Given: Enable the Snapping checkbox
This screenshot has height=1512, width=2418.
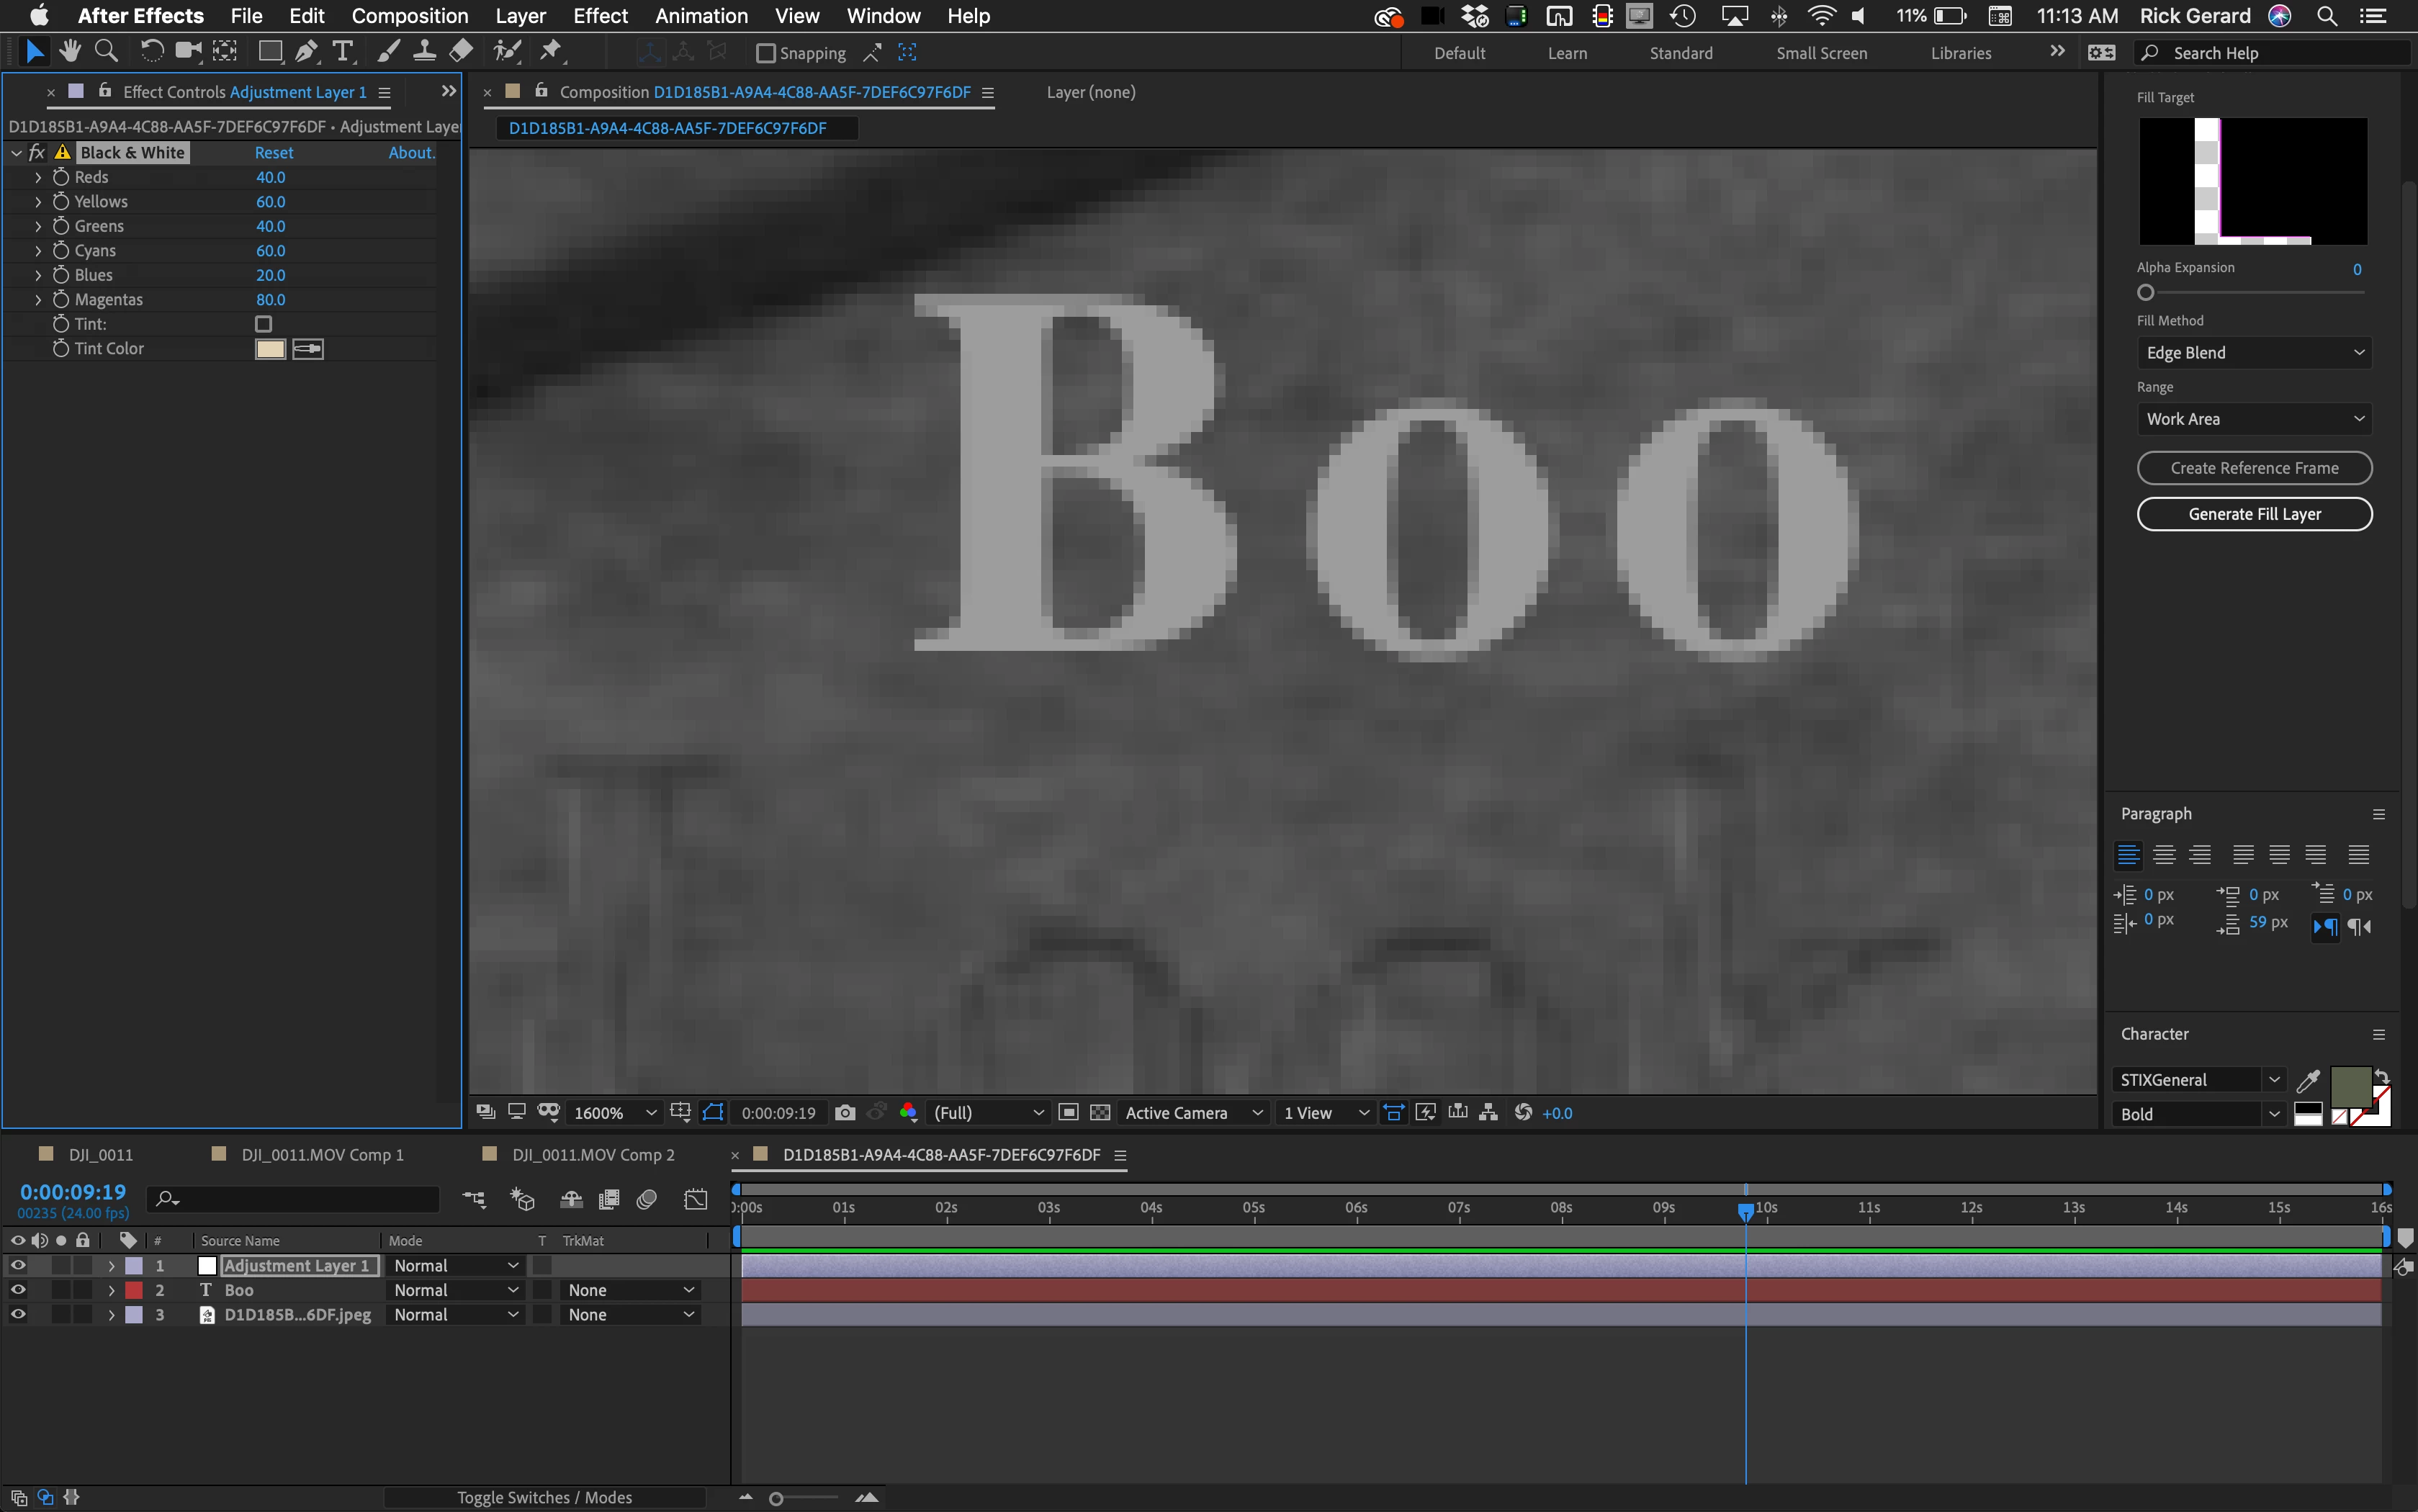Looking at the screenshot, I should [x=766, y=53].
